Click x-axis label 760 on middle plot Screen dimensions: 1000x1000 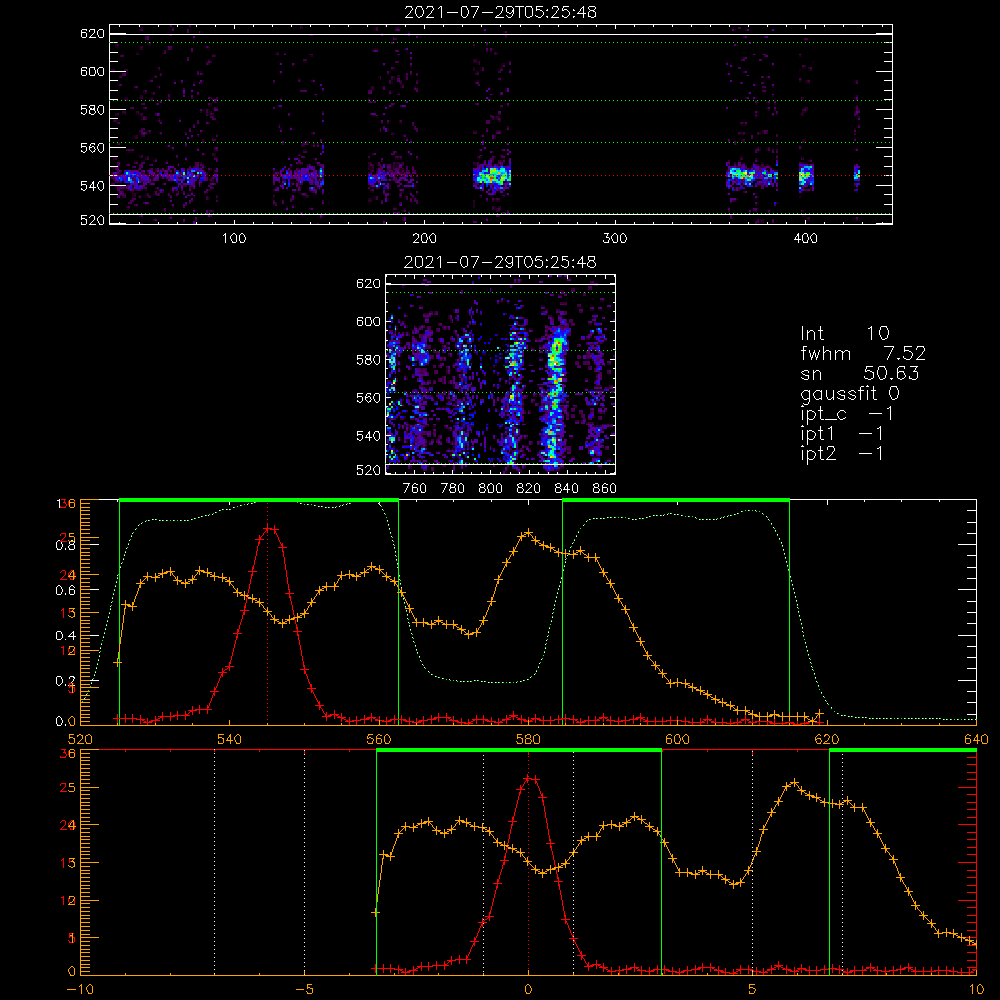point(415,489)
